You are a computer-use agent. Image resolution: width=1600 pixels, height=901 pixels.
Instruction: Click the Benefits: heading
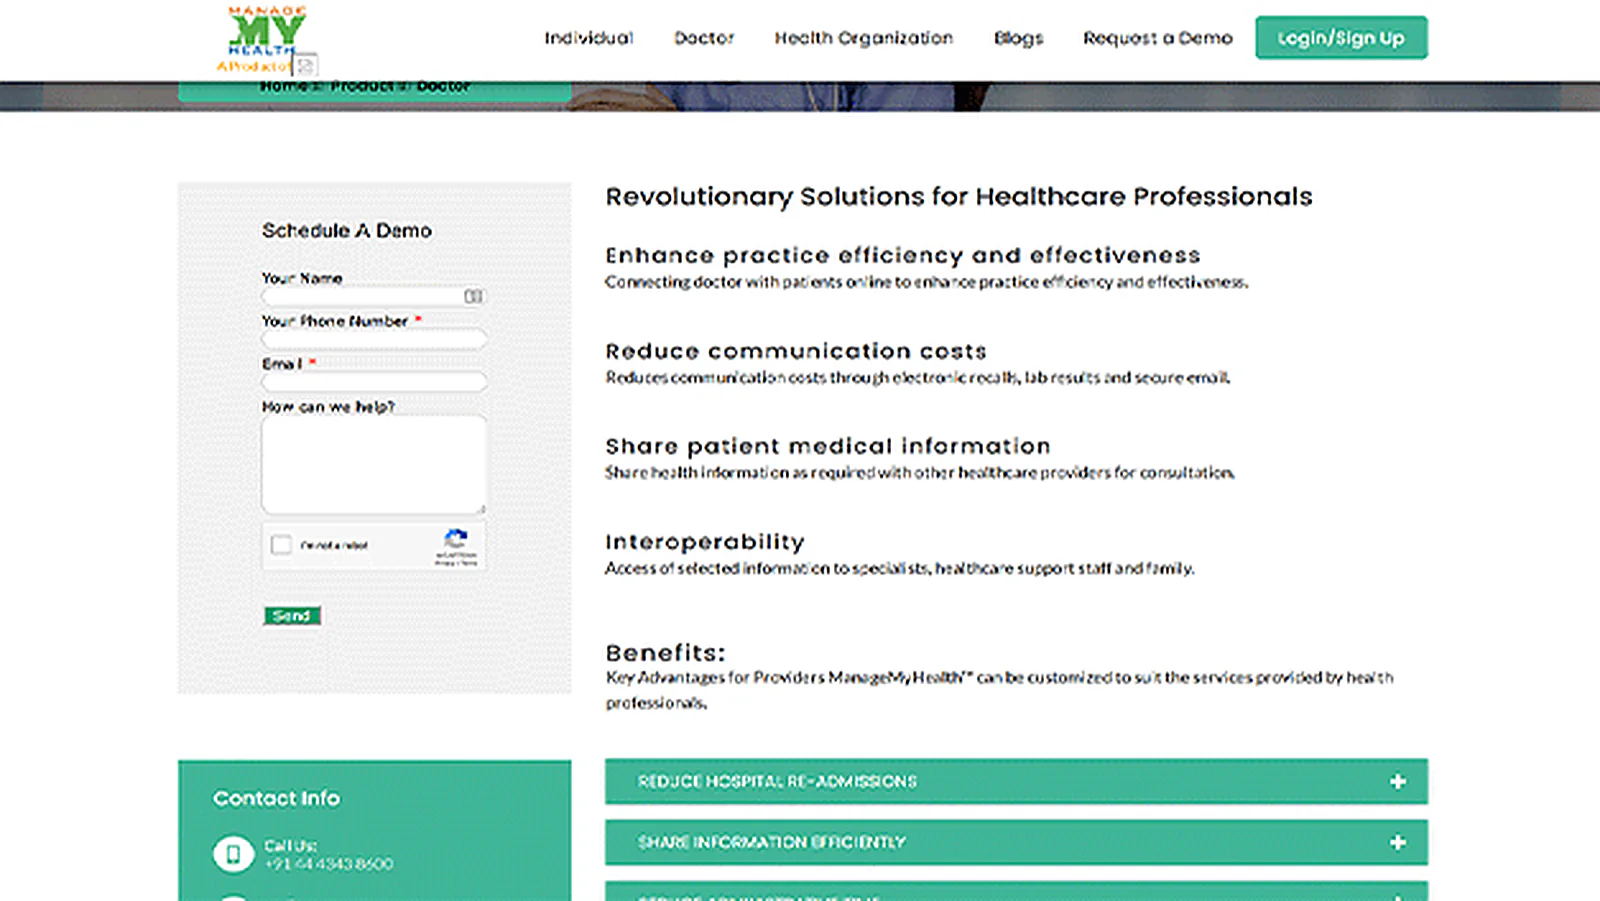pyautogui.click(x=665, y=653)
